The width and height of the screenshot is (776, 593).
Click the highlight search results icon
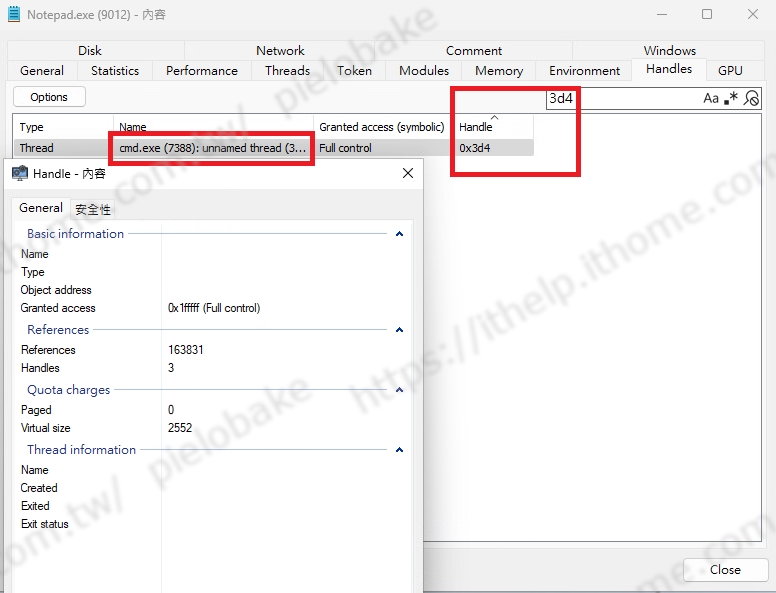point(751,98)
